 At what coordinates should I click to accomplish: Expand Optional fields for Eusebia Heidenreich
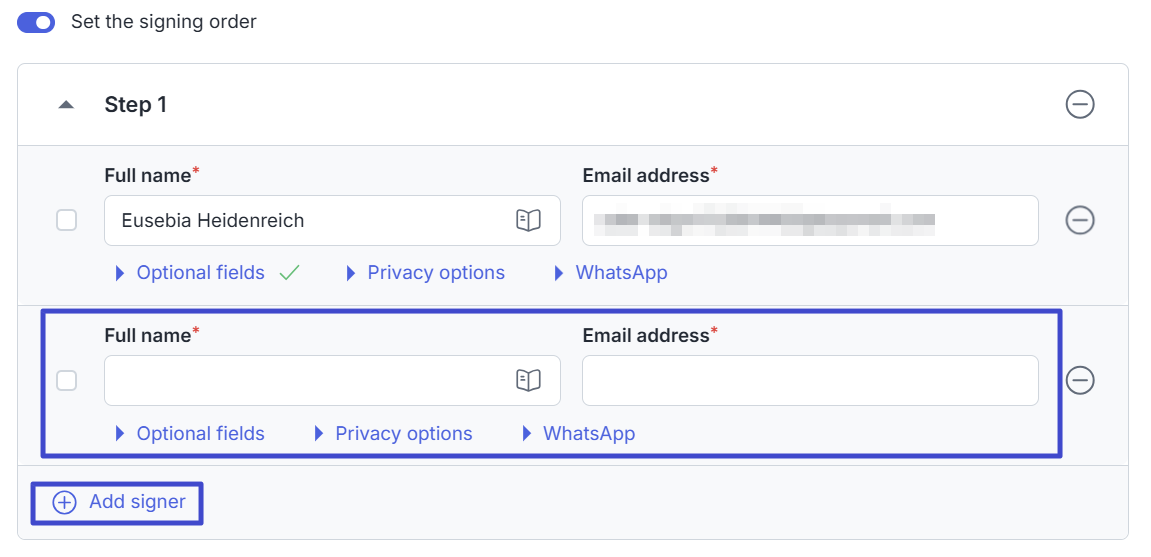(x=199, y=273)
